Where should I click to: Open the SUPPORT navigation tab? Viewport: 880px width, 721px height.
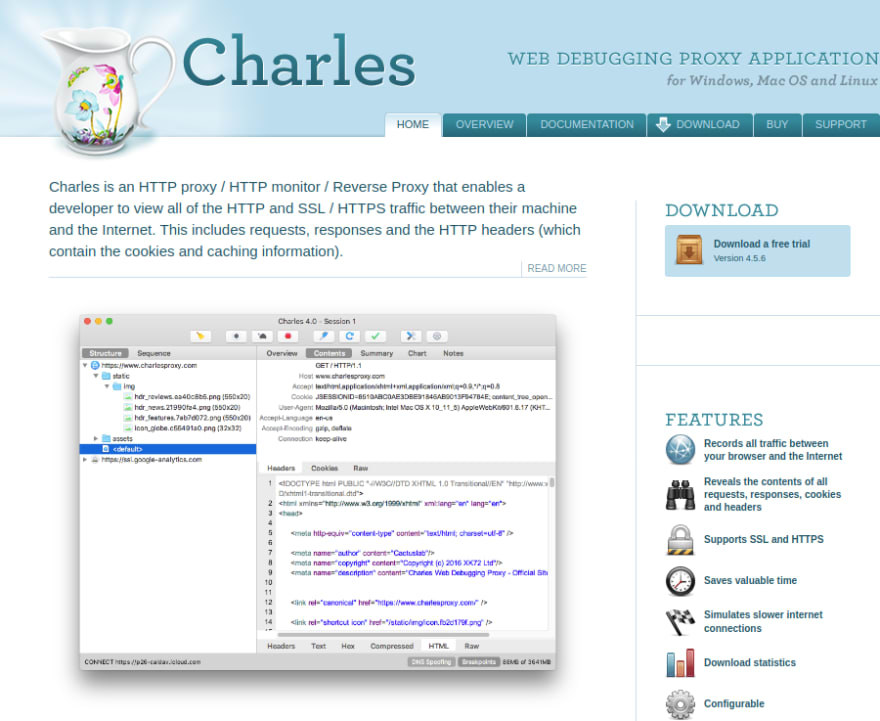[841, 125]
